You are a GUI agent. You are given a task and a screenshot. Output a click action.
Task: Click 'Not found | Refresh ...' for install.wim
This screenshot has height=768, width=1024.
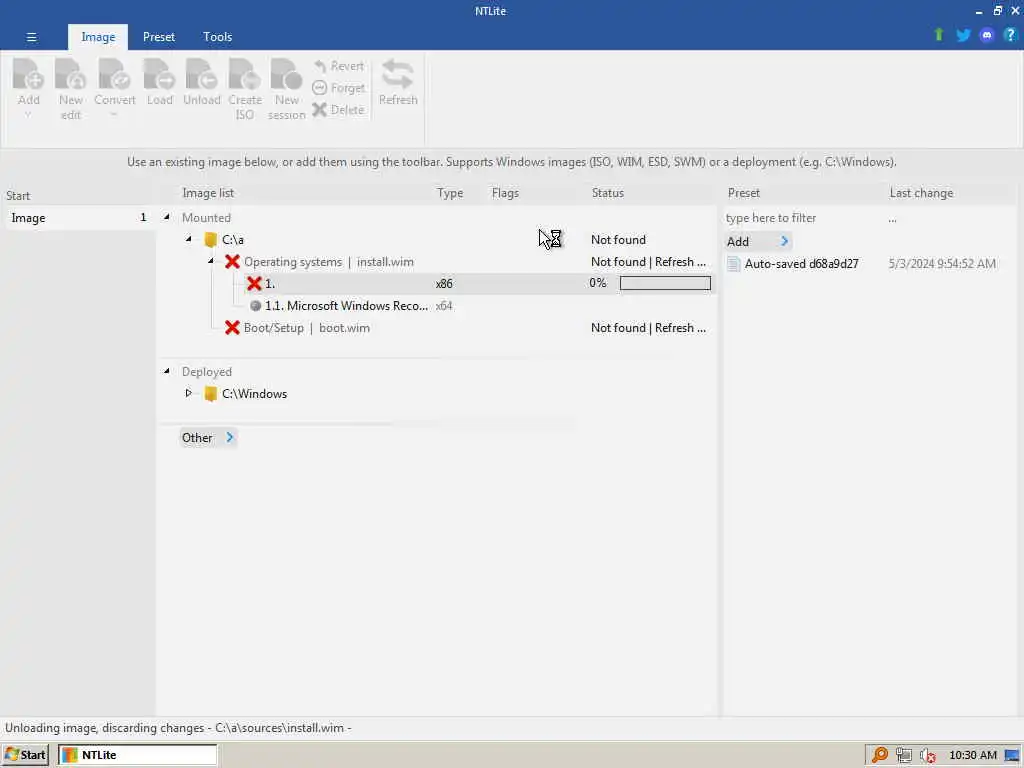point(648,262)
